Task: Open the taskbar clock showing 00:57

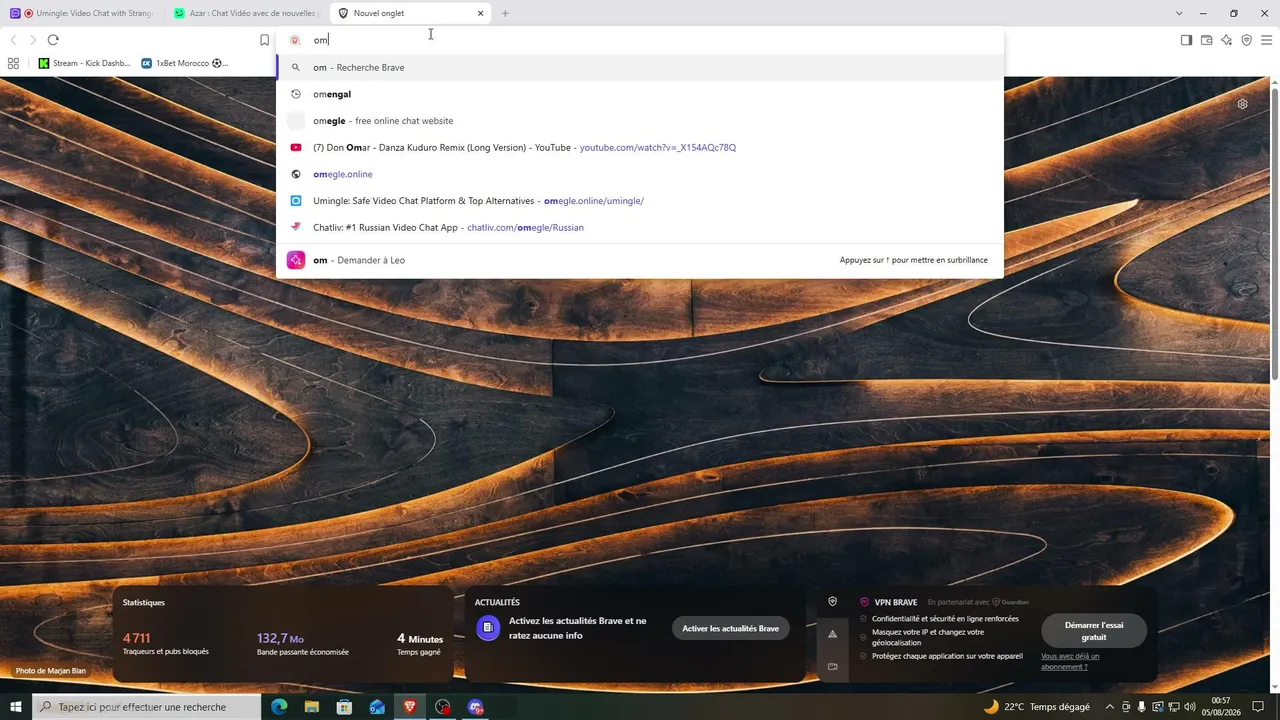Action: coord(1221,707)
